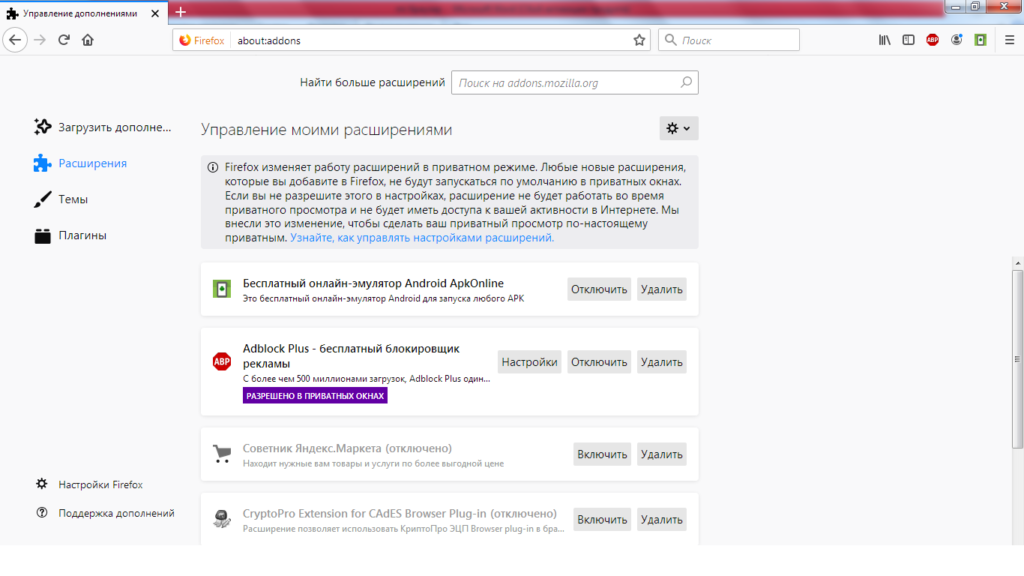Click Бесплатный онлайн-эмулятор Android ApkOnline title
Image resolution: width=1024 pixels, height=576 pixels.
click(373, 283)
